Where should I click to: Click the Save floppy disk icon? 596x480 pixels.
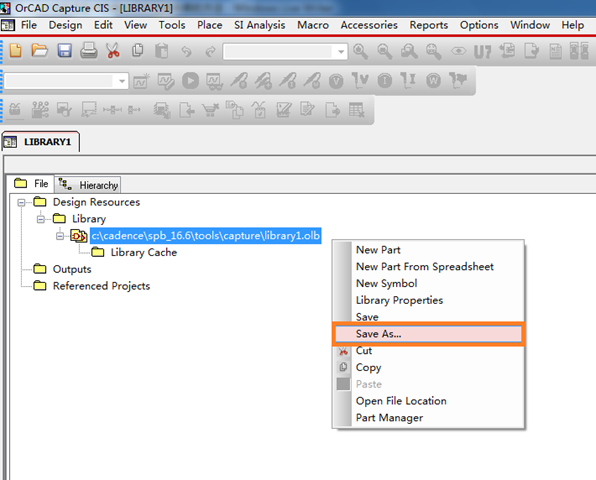[x=65, y=51]
